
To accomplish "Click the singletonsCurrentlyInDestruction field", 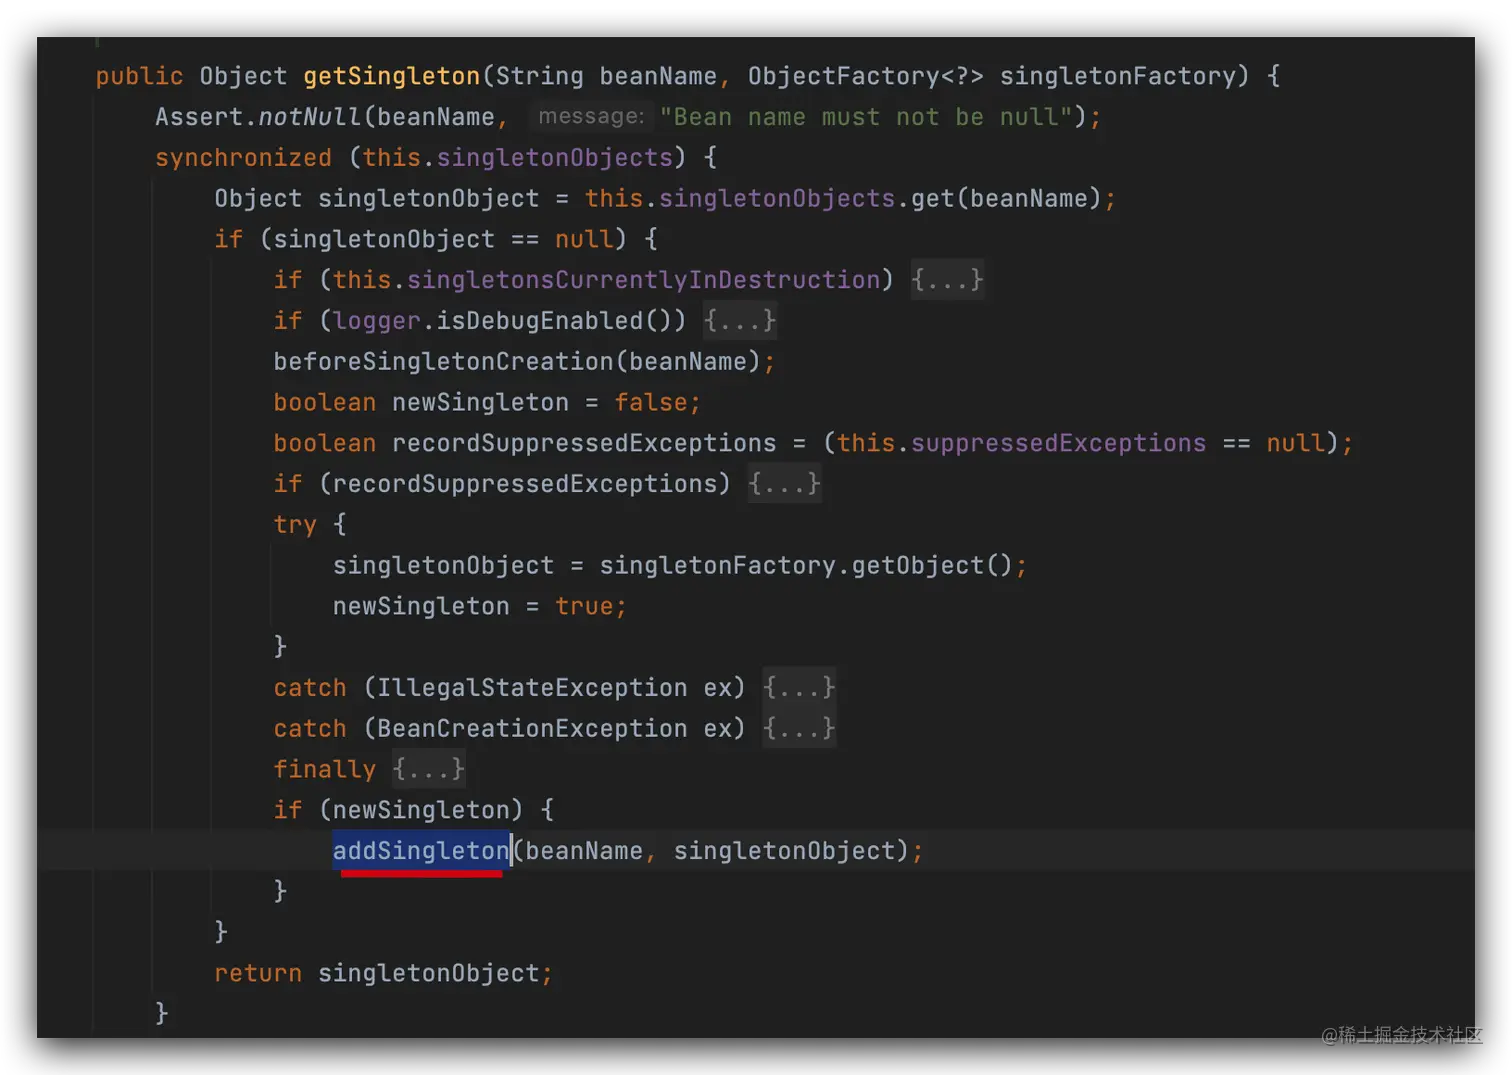I will tap(643, 280).
